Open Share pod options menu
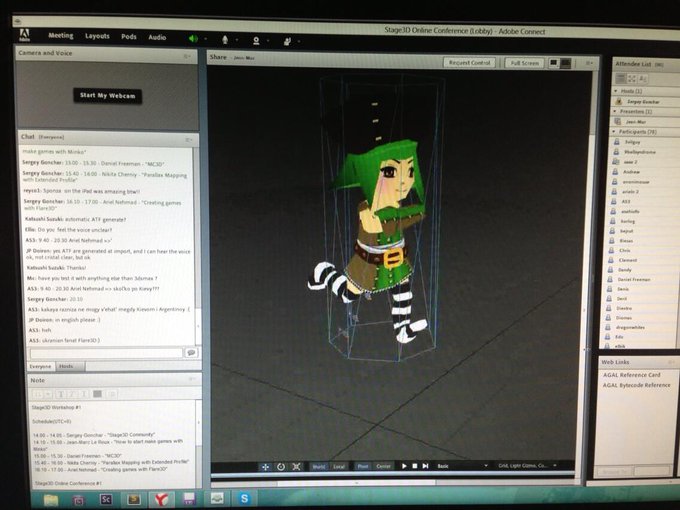Screen dimensions: 680x510 pyautogui.click(x=589, y=63)
